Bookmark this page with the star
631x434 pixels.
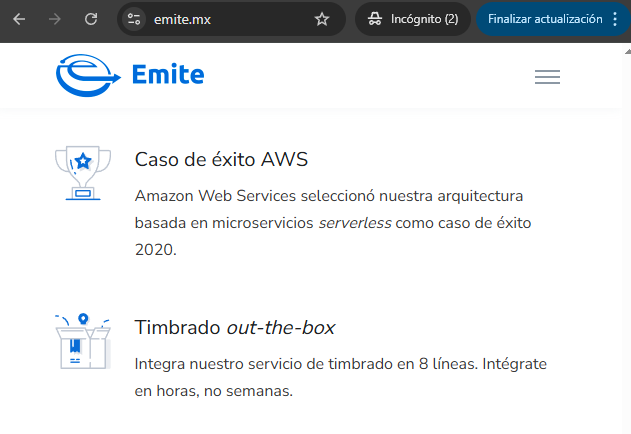(321, 19)
